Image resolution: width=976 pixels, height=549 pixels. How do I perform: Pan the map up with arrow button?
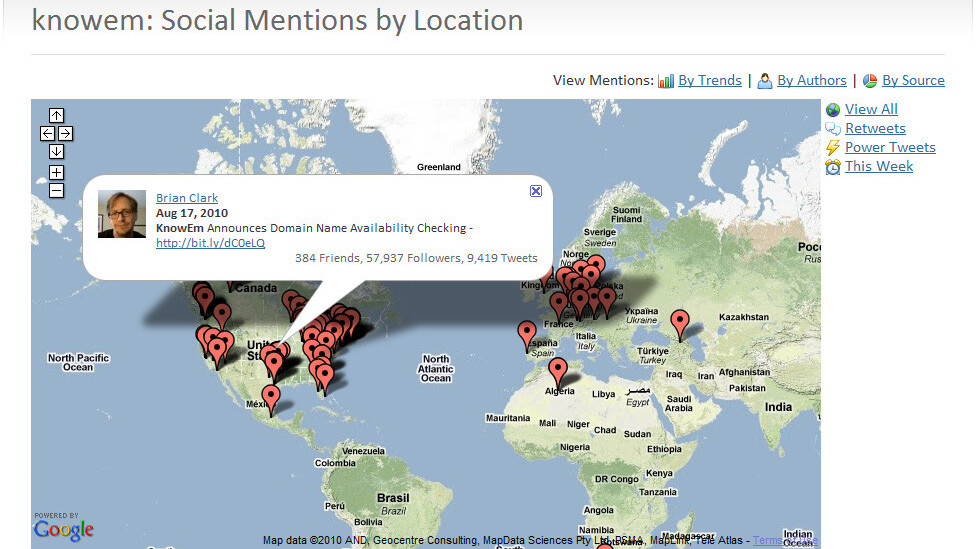click(x=56, y=116)
